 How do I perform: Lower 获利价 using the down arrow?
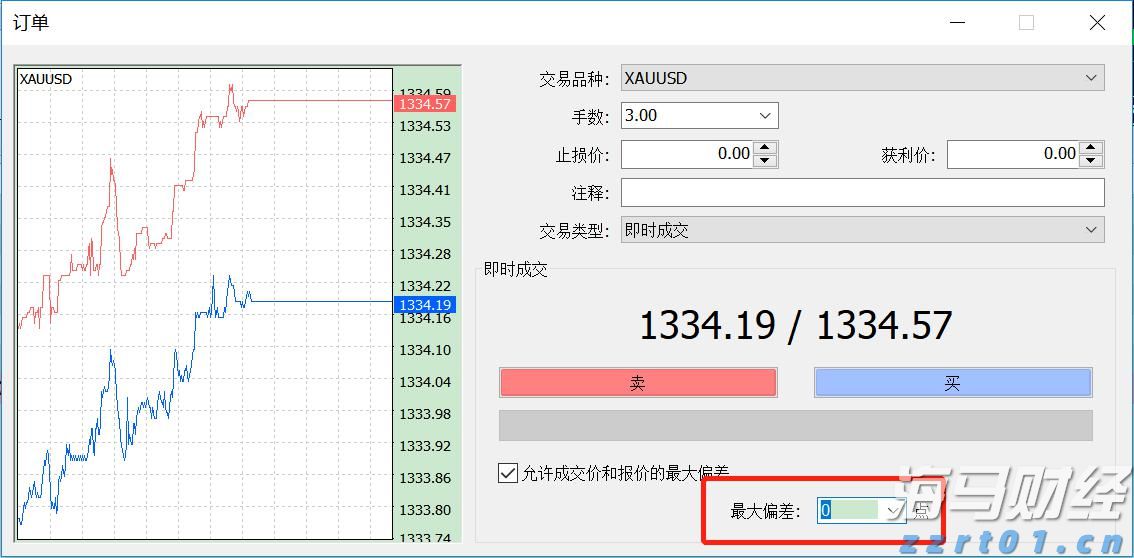point(1091,160)
